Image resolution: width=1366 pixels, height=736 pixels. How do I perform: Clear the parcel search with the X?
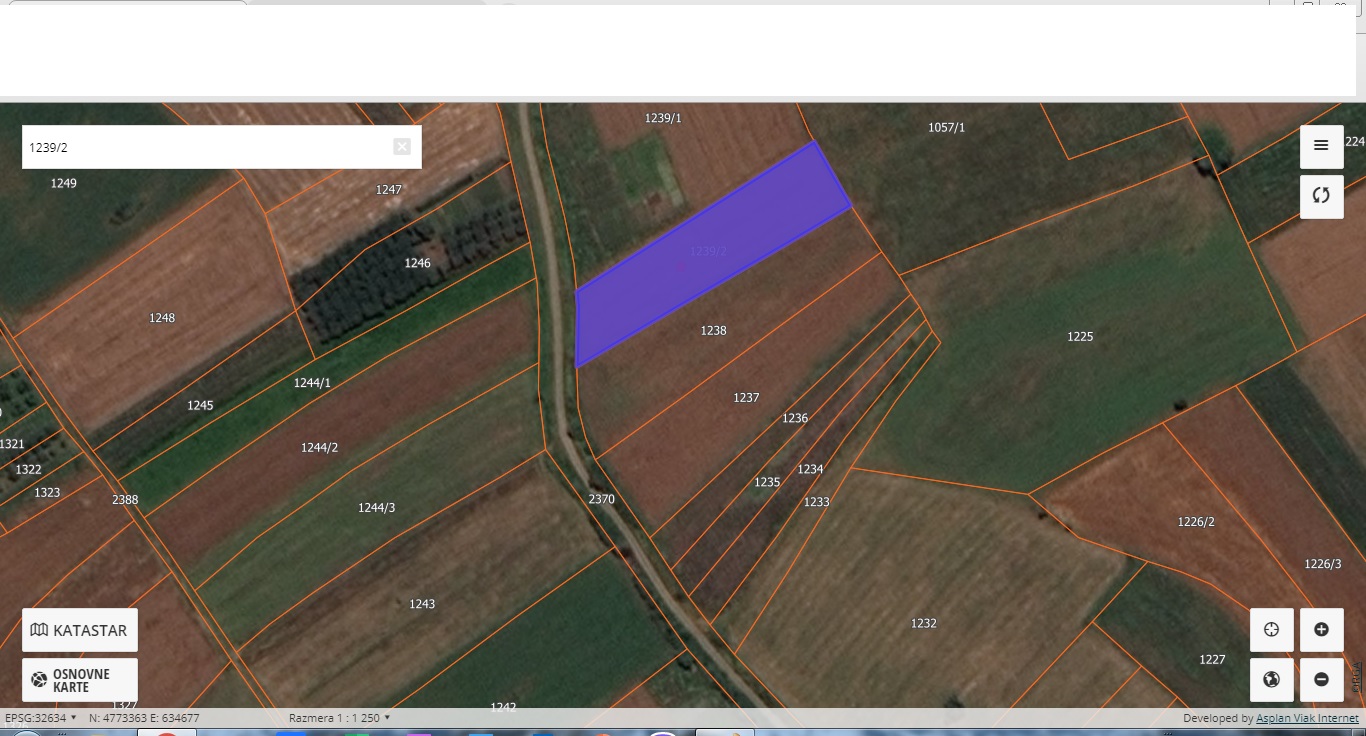click(402, 147)
